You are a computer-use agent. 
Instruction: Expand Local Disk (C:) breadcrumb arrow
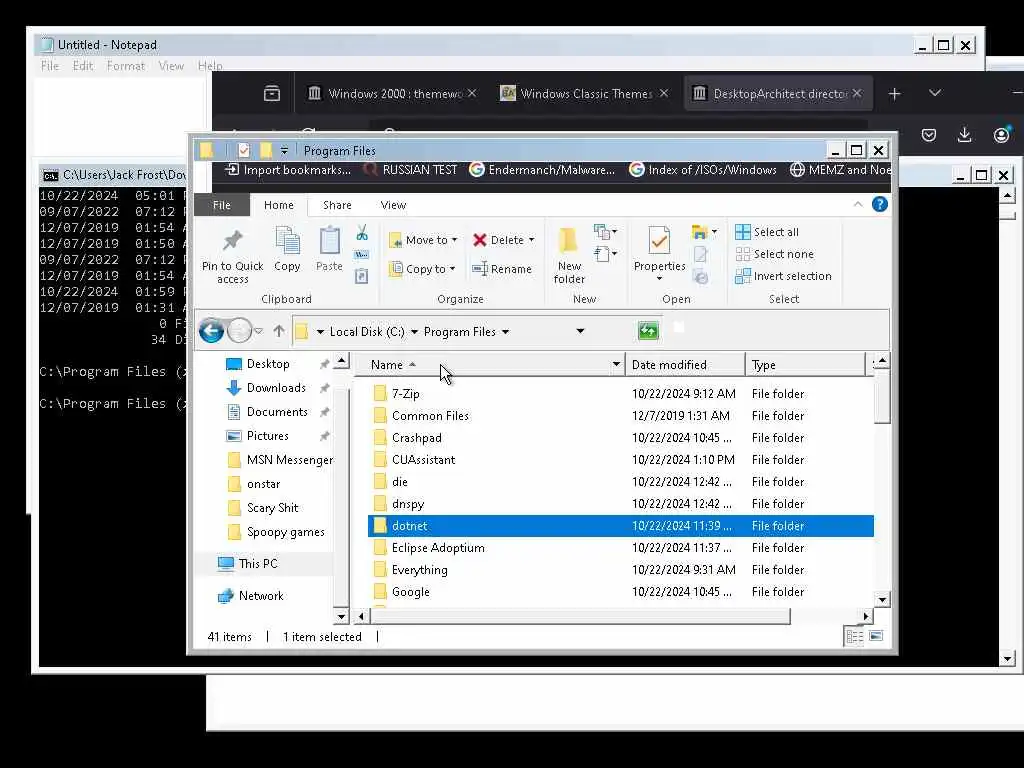coord(414,332)
